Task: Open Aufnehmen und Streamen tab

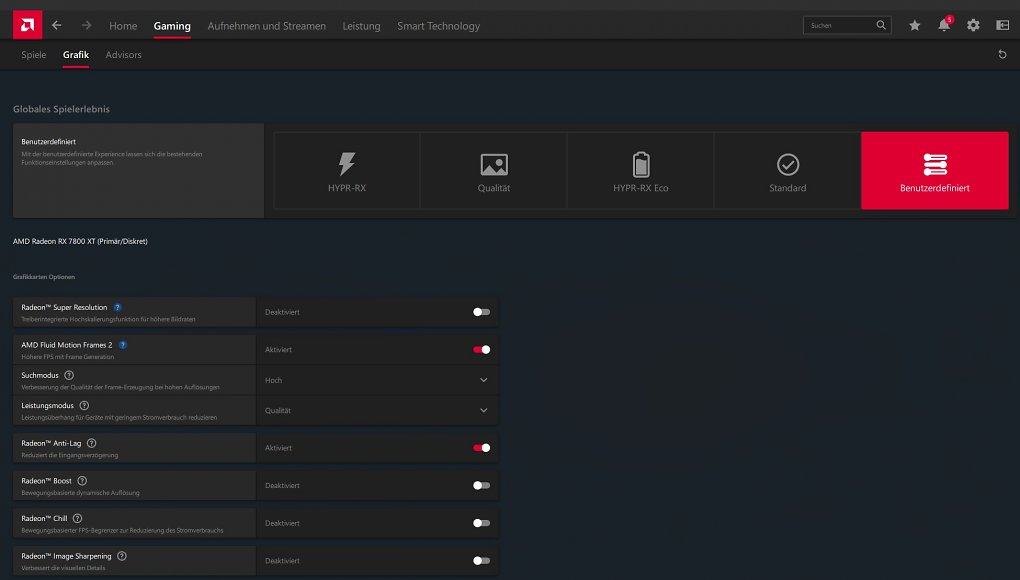Action: [x=267, y=26]
